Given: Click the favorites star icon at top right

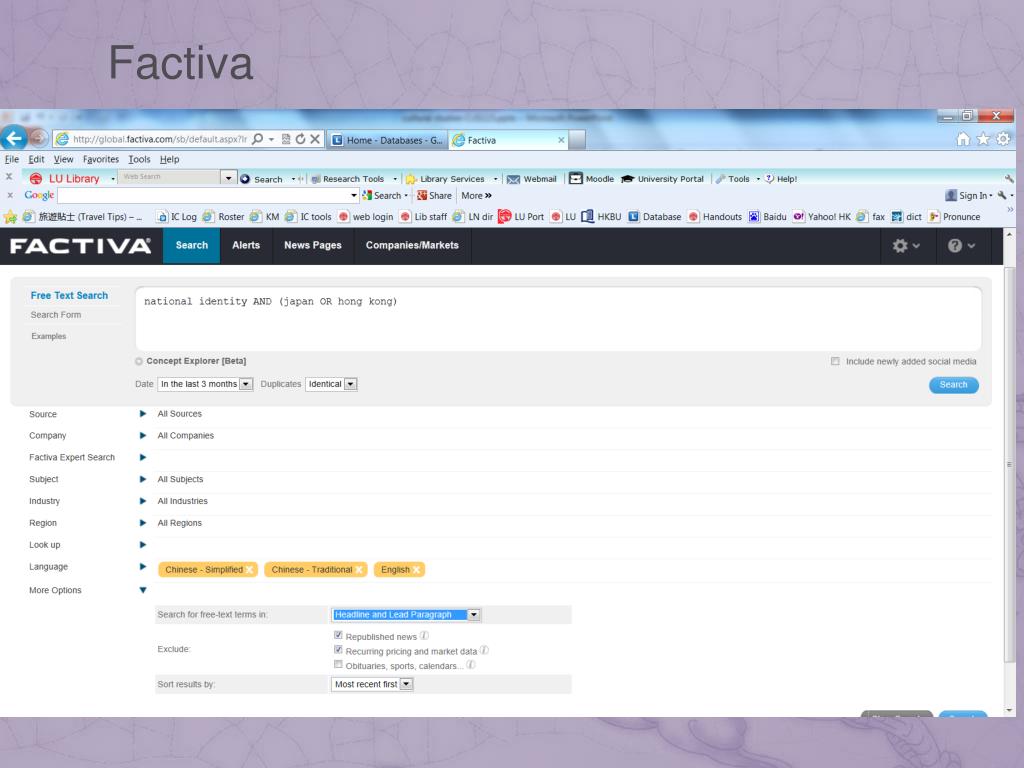Looking at the screenshot, I should click(x=983, y=138).
